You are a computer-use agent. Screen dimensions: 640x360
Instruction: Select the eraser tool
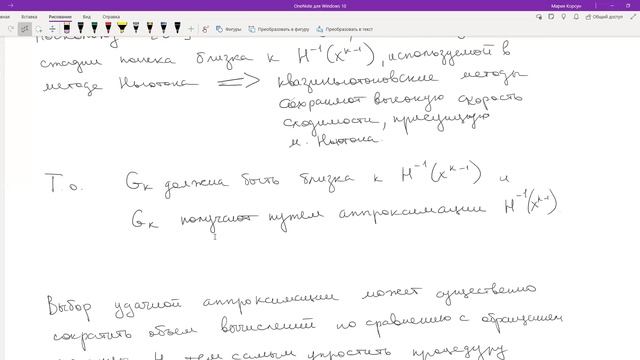67,28
